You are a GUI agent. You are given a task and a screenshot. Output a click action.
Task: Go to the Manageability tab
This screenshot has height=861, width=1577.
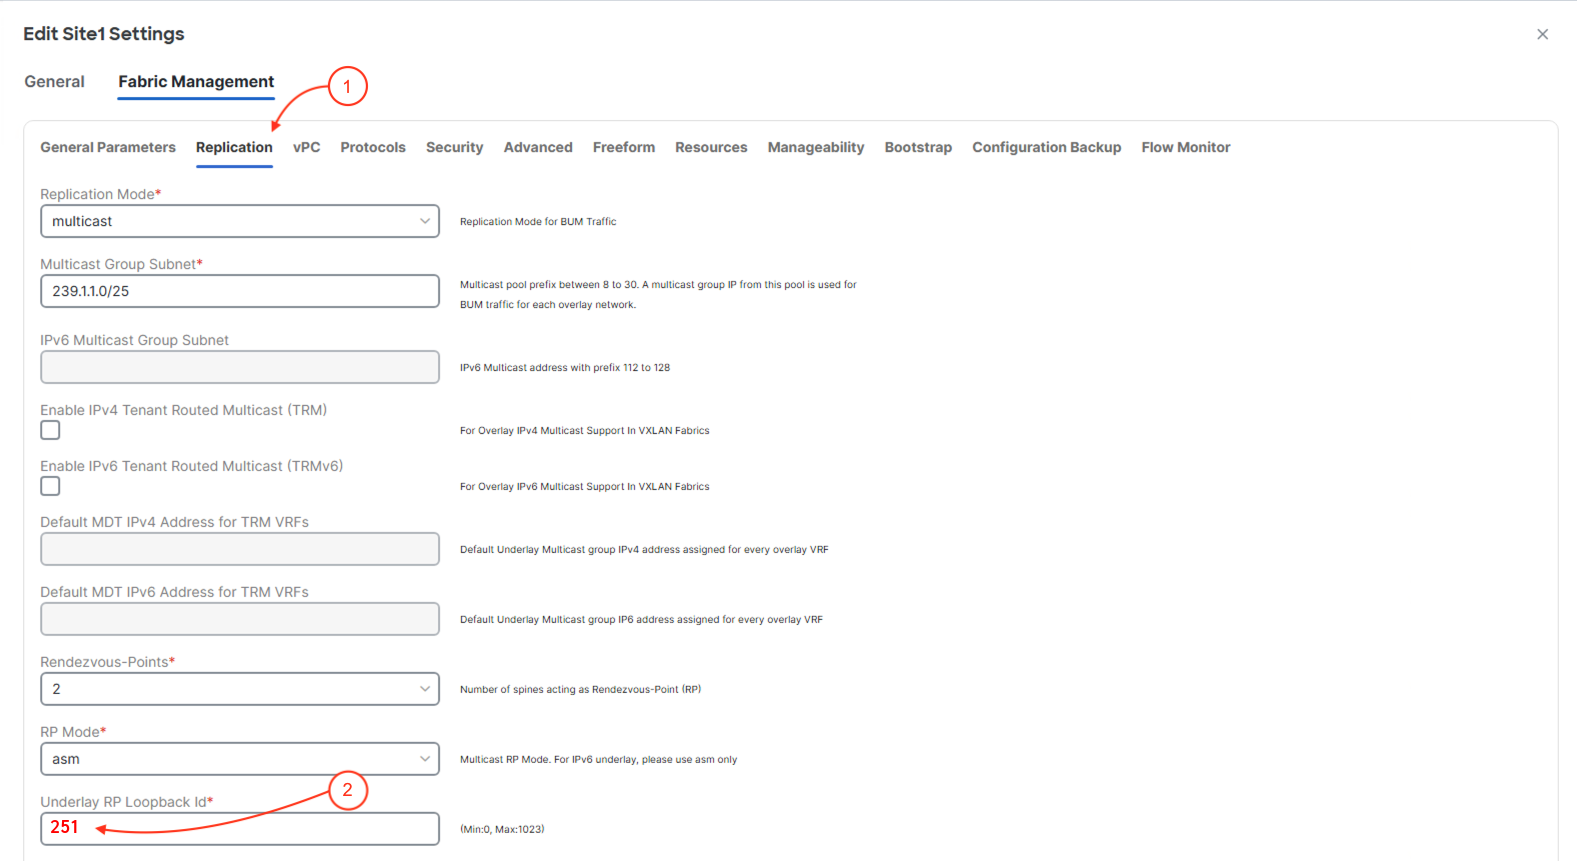click(x=816, y=147)
